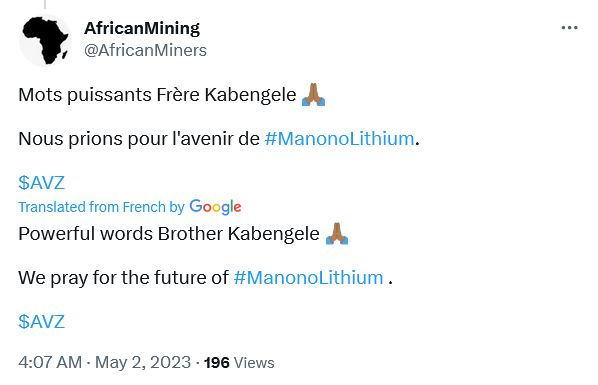
Task: Click the 4:07 AM timestamp
Action: [x=50, y=362]
